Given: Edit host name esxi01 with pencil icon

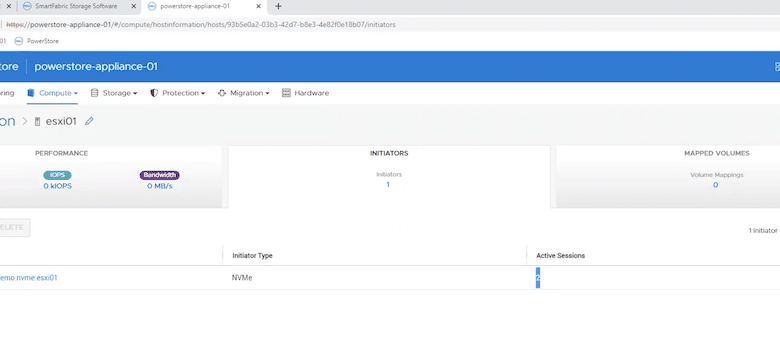Looking at the screenshot, I should [89, 121].
